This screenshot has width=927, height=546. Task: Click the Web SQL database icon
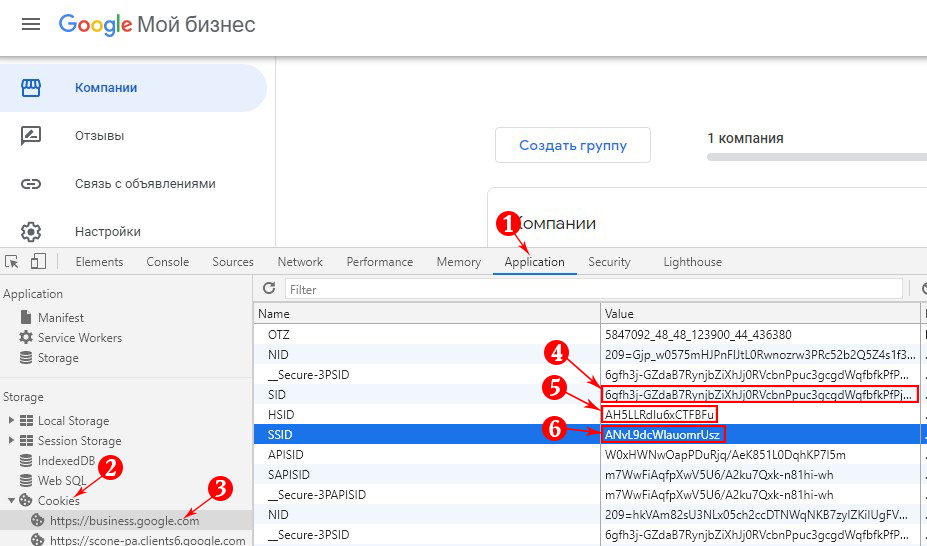click(25, 480)
